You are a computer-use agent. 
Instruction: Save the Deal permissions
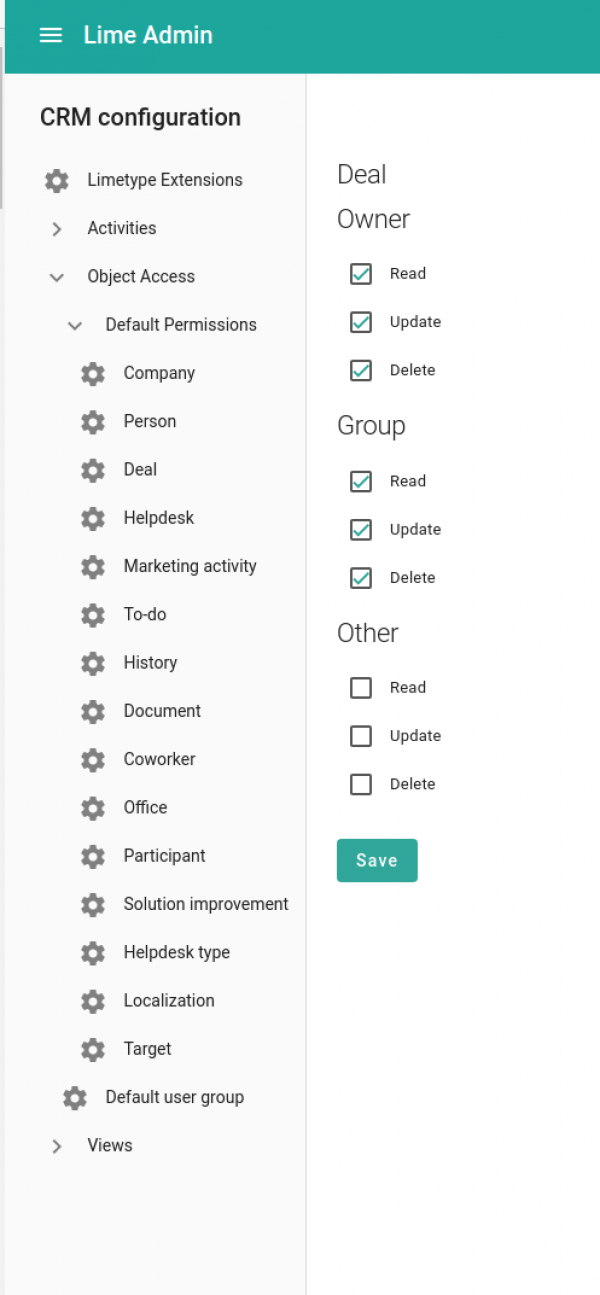377,861
